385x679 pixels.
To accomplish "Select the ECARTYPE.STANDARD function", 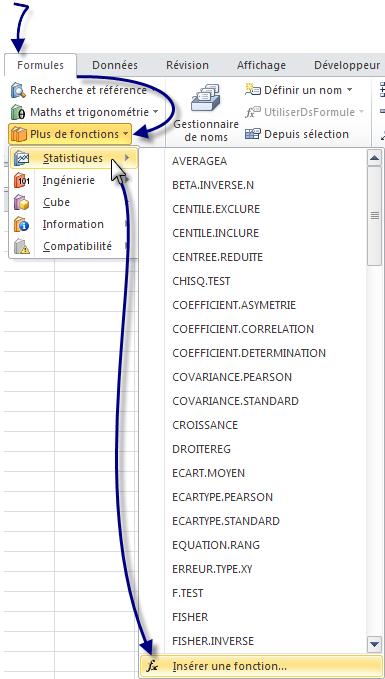I will tap(226, 521).
